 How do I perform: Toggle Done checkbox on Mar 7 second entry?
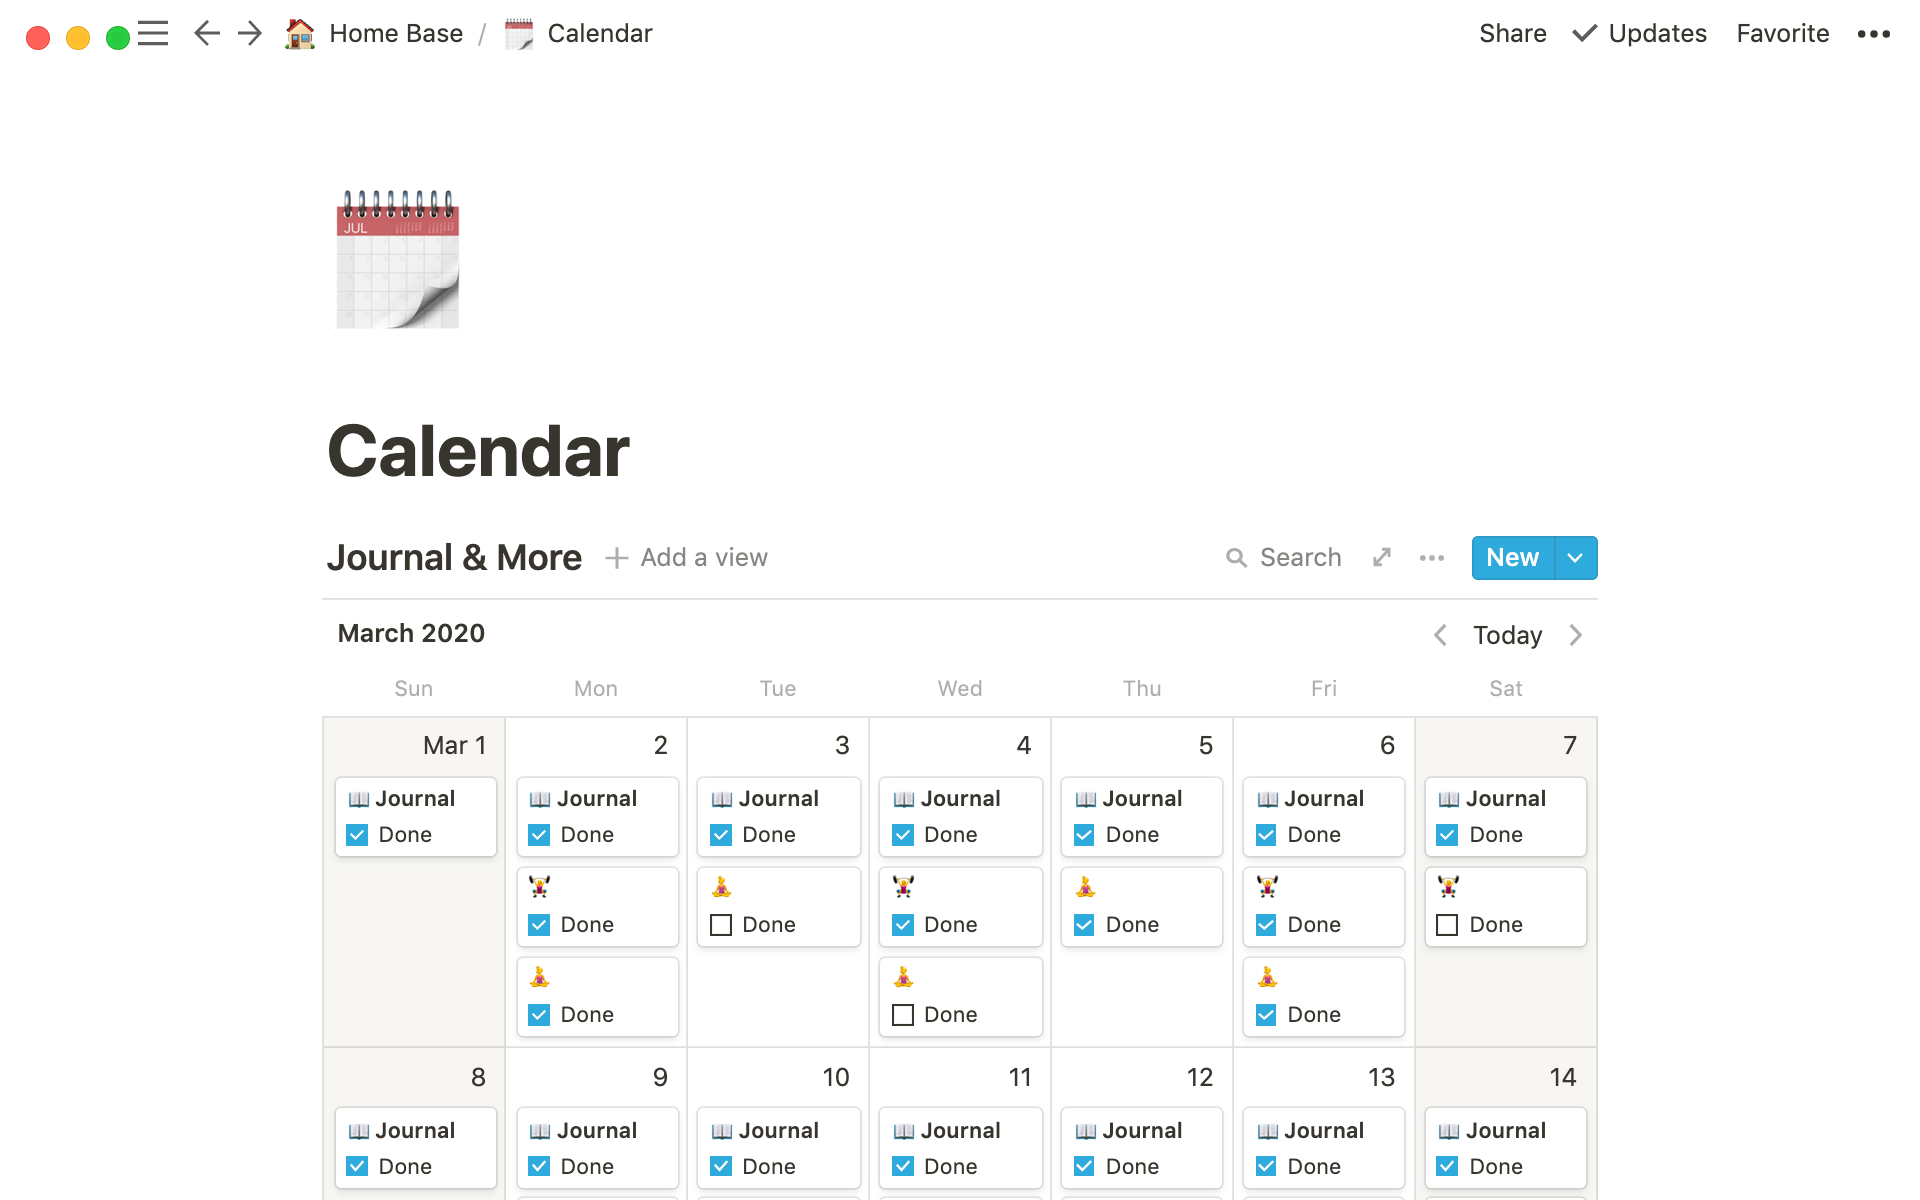(1450, 924)
